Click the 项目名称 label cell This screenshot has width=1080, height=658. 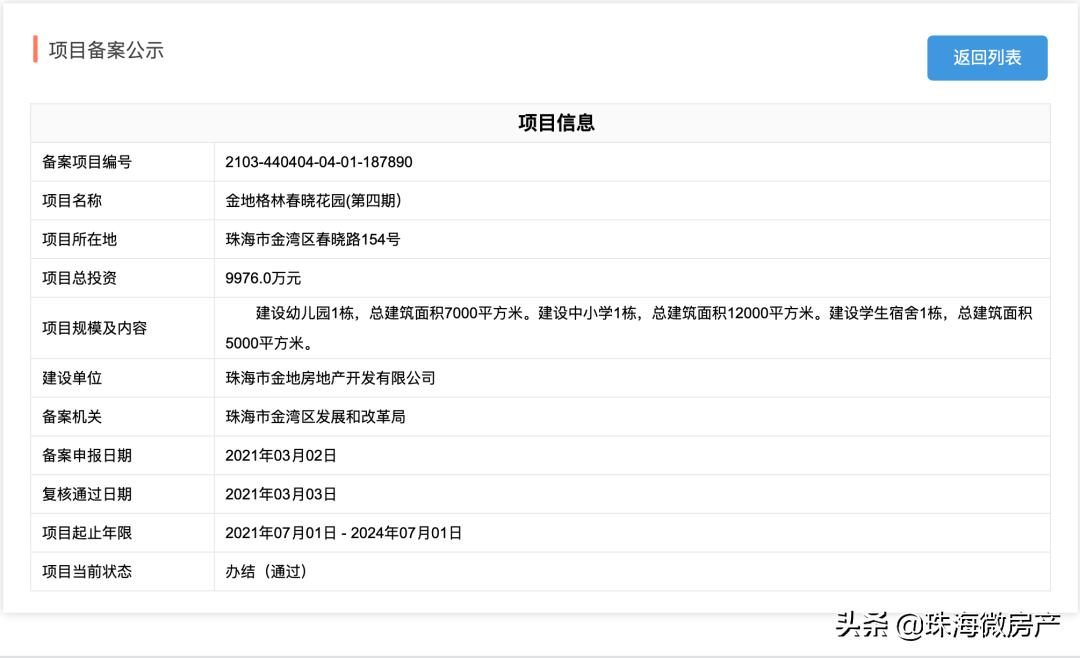123,201
